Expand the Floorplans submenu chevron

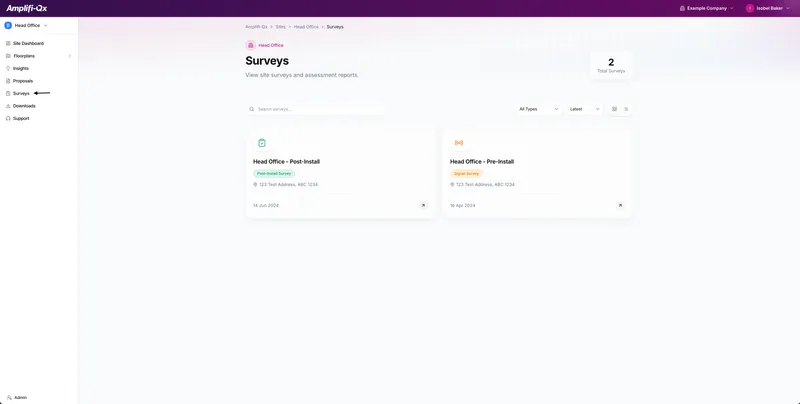70,56
